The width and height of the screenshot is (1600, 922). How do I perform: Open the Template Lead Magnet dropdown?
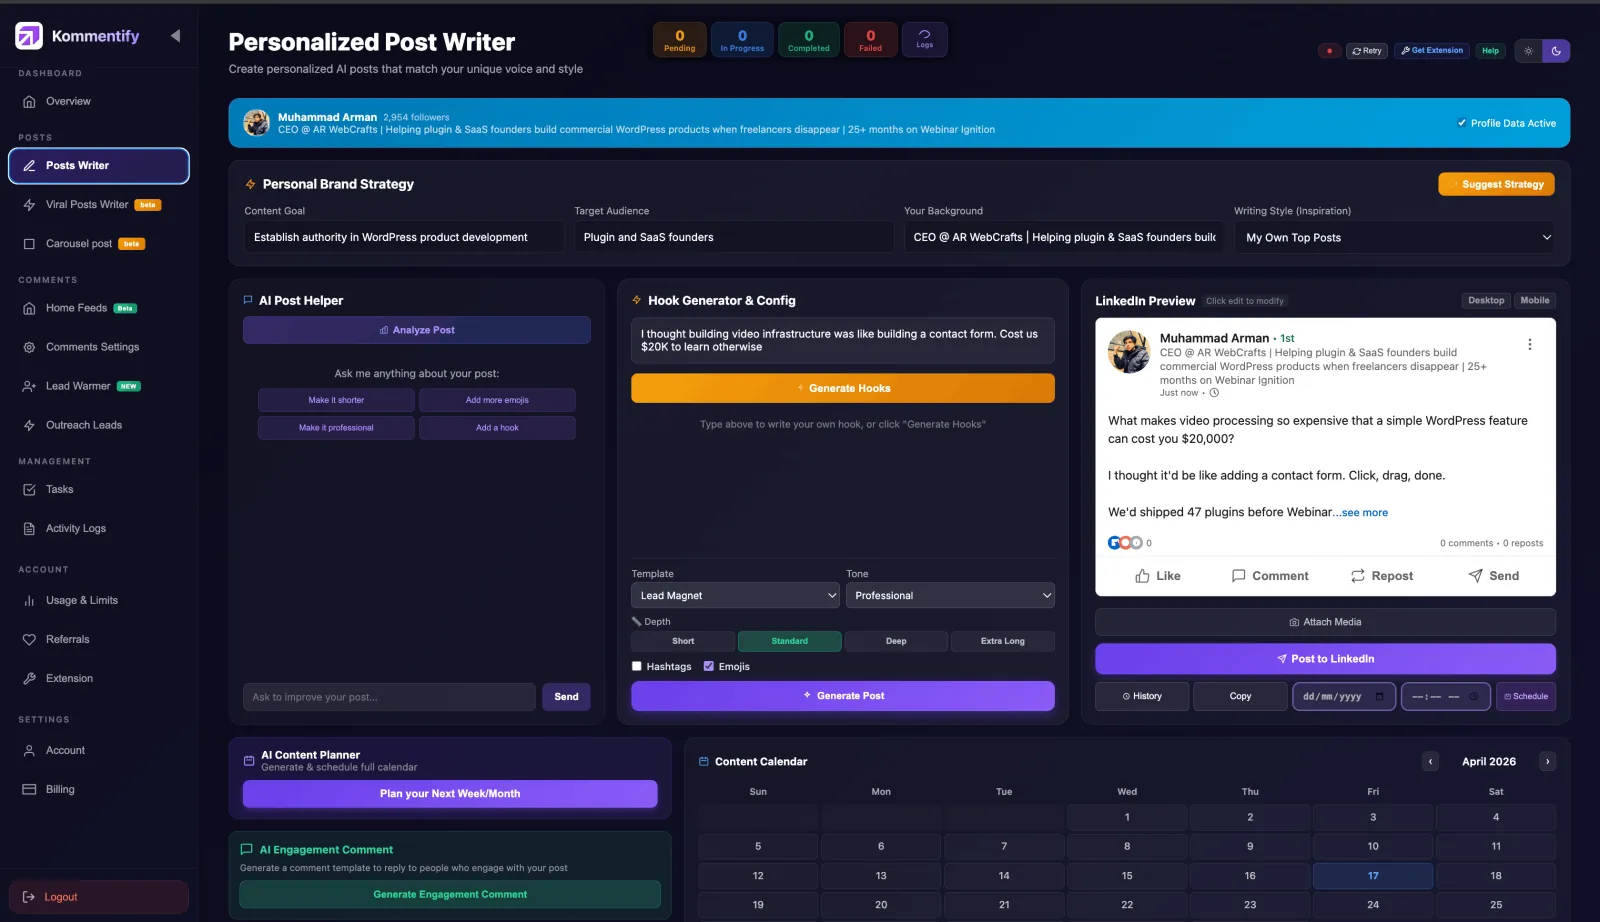click(735, 595)
